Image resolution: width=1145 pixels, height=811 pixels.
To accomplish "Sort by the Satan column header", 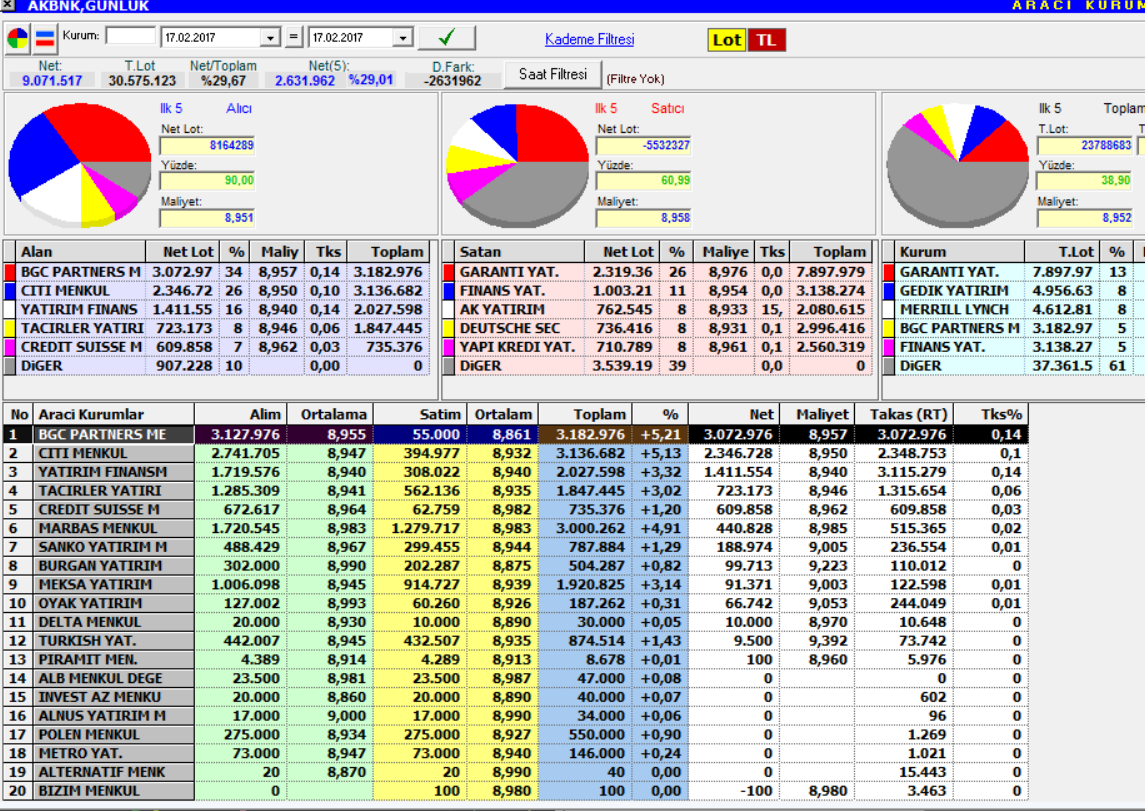I will pyautogui.click(x=520, y=252).
